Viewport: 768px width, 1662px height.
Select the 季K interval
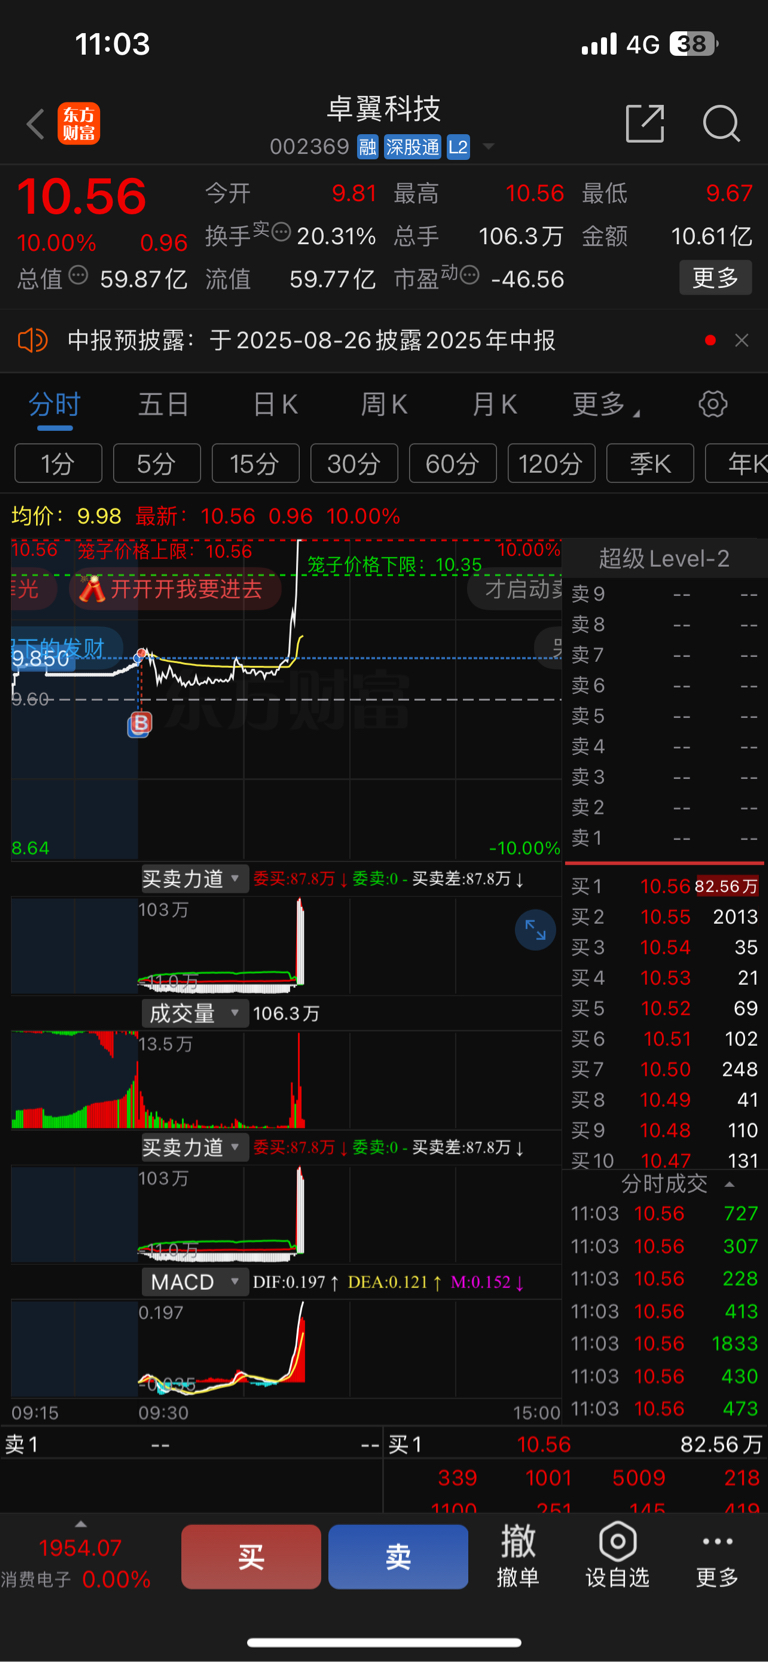pyautogui.click(x=650, y=464)
